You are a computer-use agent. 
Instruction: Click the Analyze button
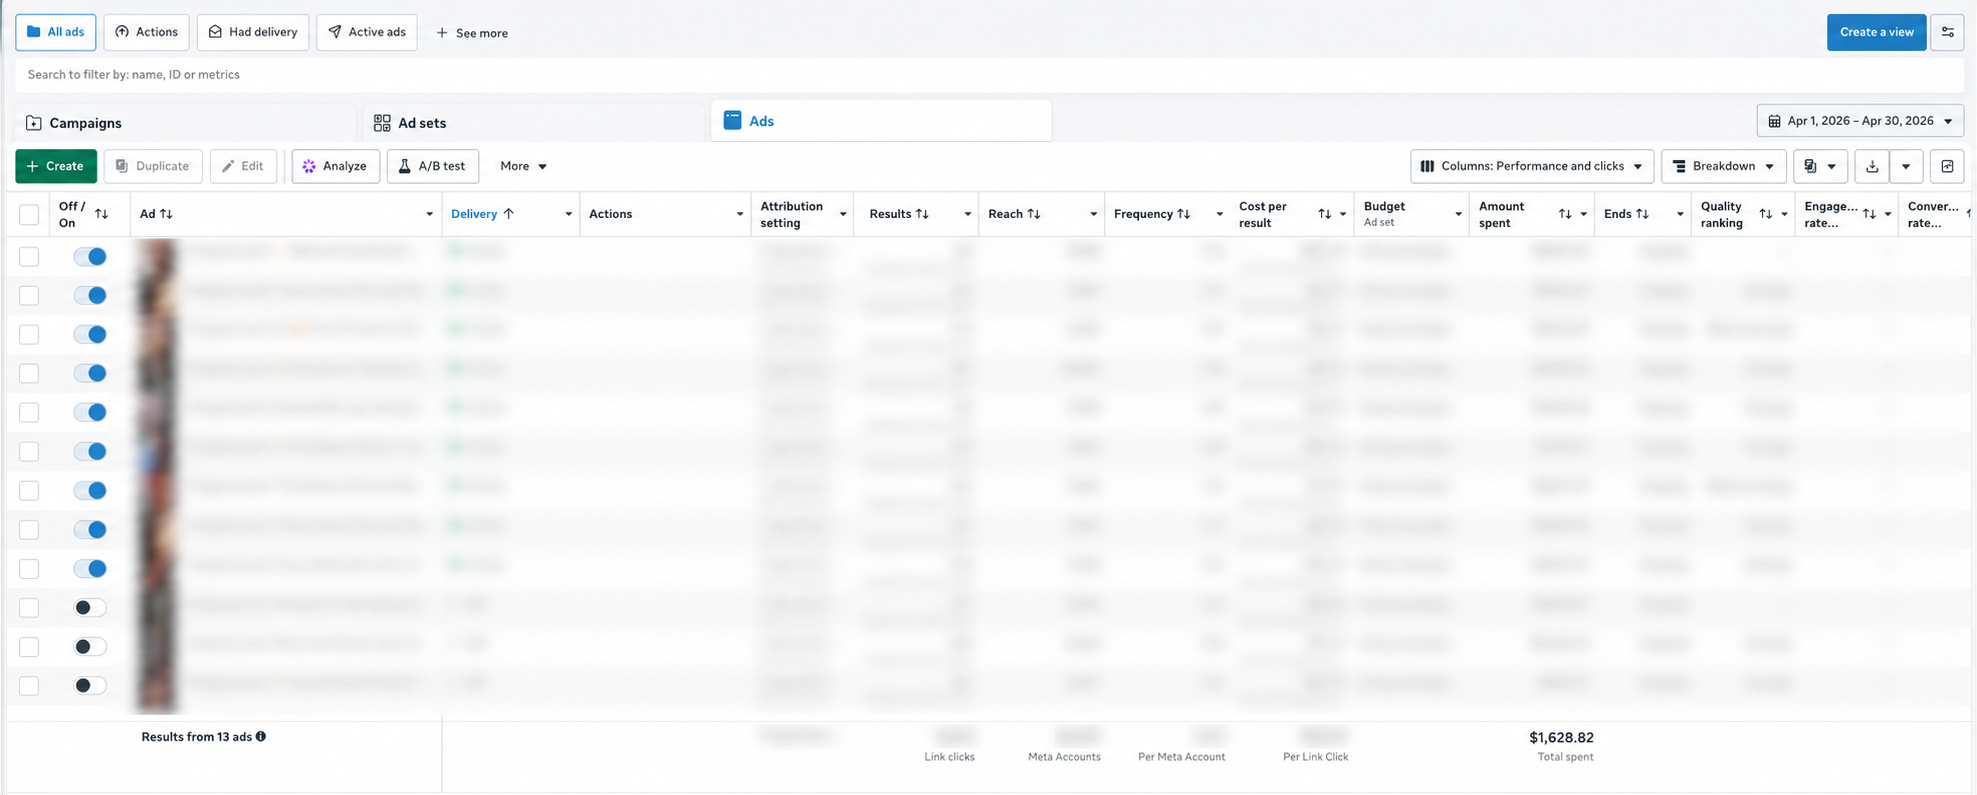pyautogui.click(x=336, y=166)
